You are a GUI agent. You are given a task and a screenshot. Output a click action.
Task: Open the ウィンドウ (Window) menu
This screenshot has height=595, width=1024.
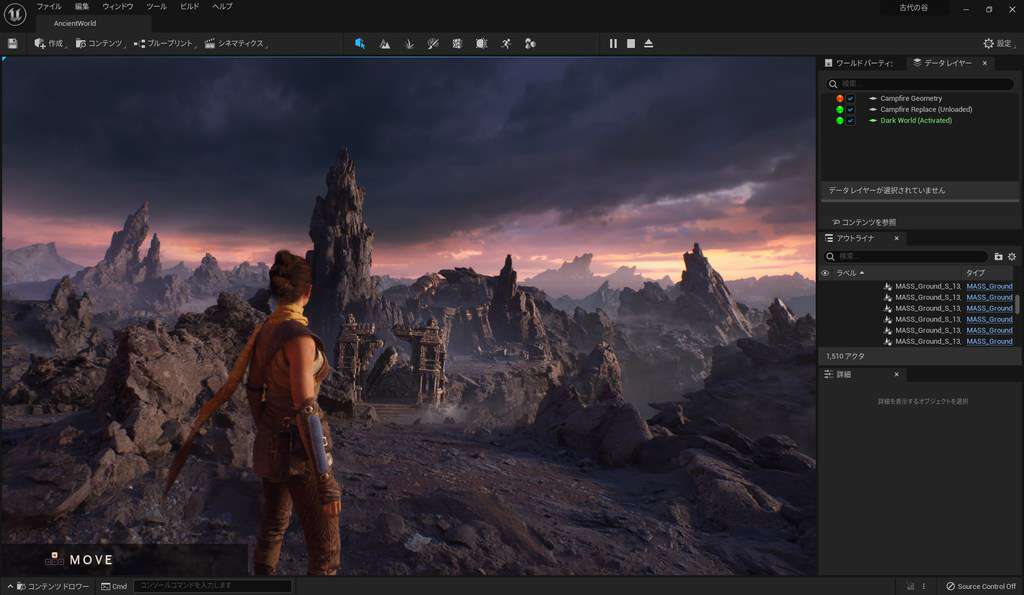[x=118, y=7]
